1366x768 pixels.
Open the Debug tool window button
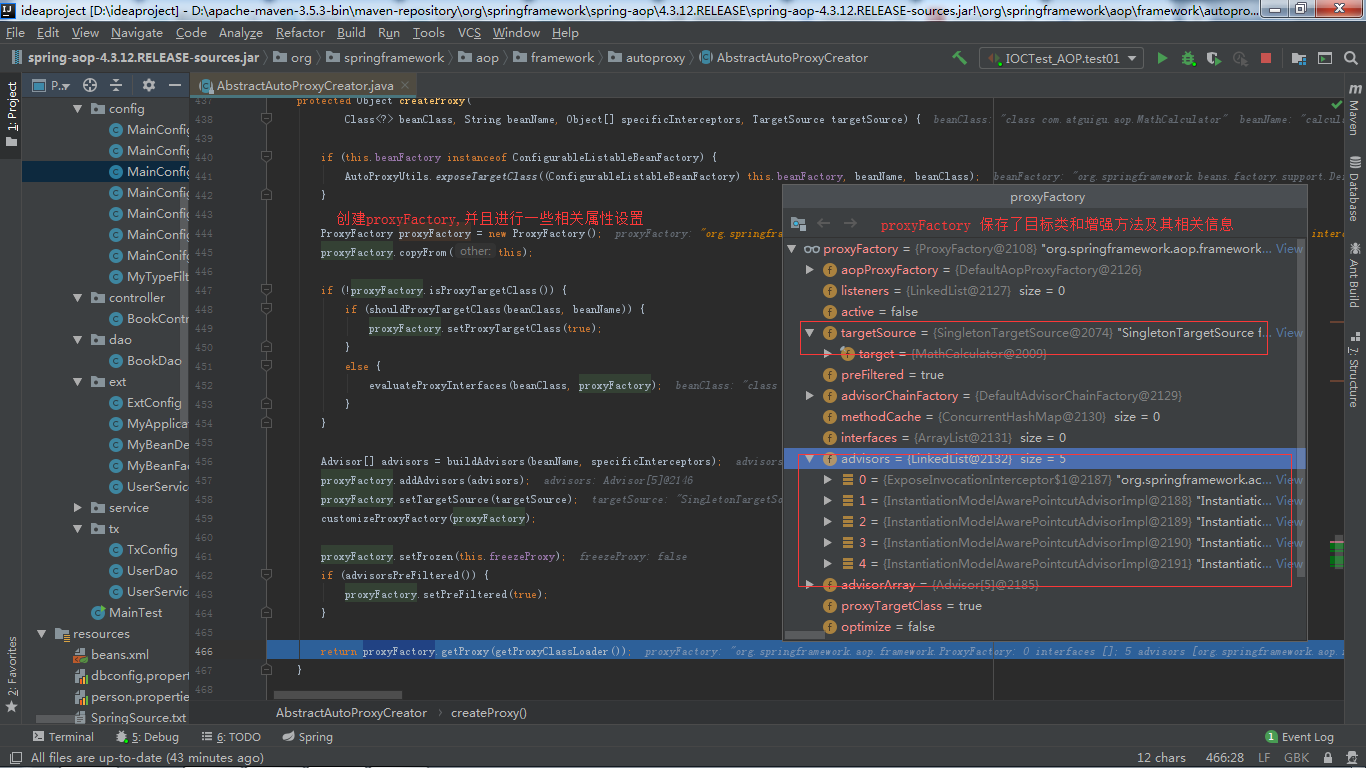[146, 737]
